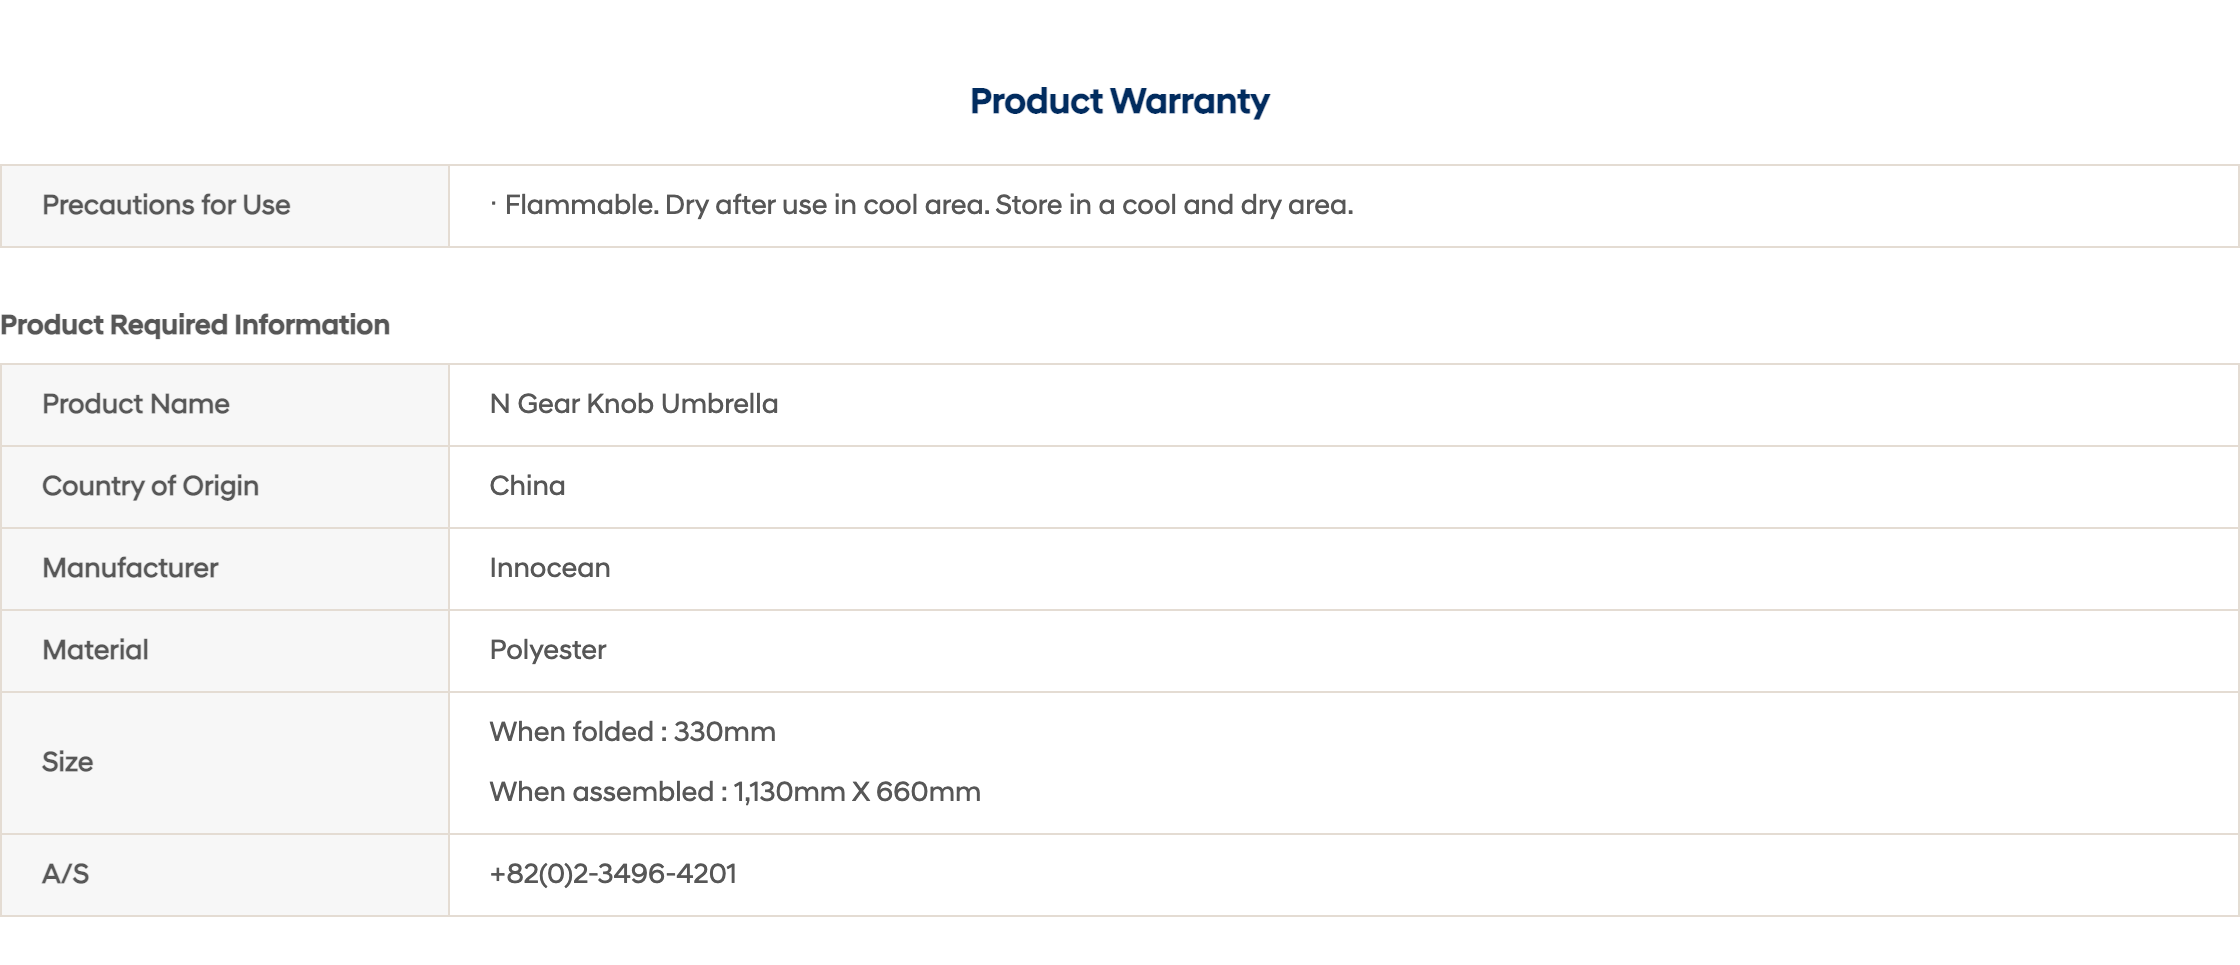
Task: Click the Product Required Information subheading
Action: [195, 325]
